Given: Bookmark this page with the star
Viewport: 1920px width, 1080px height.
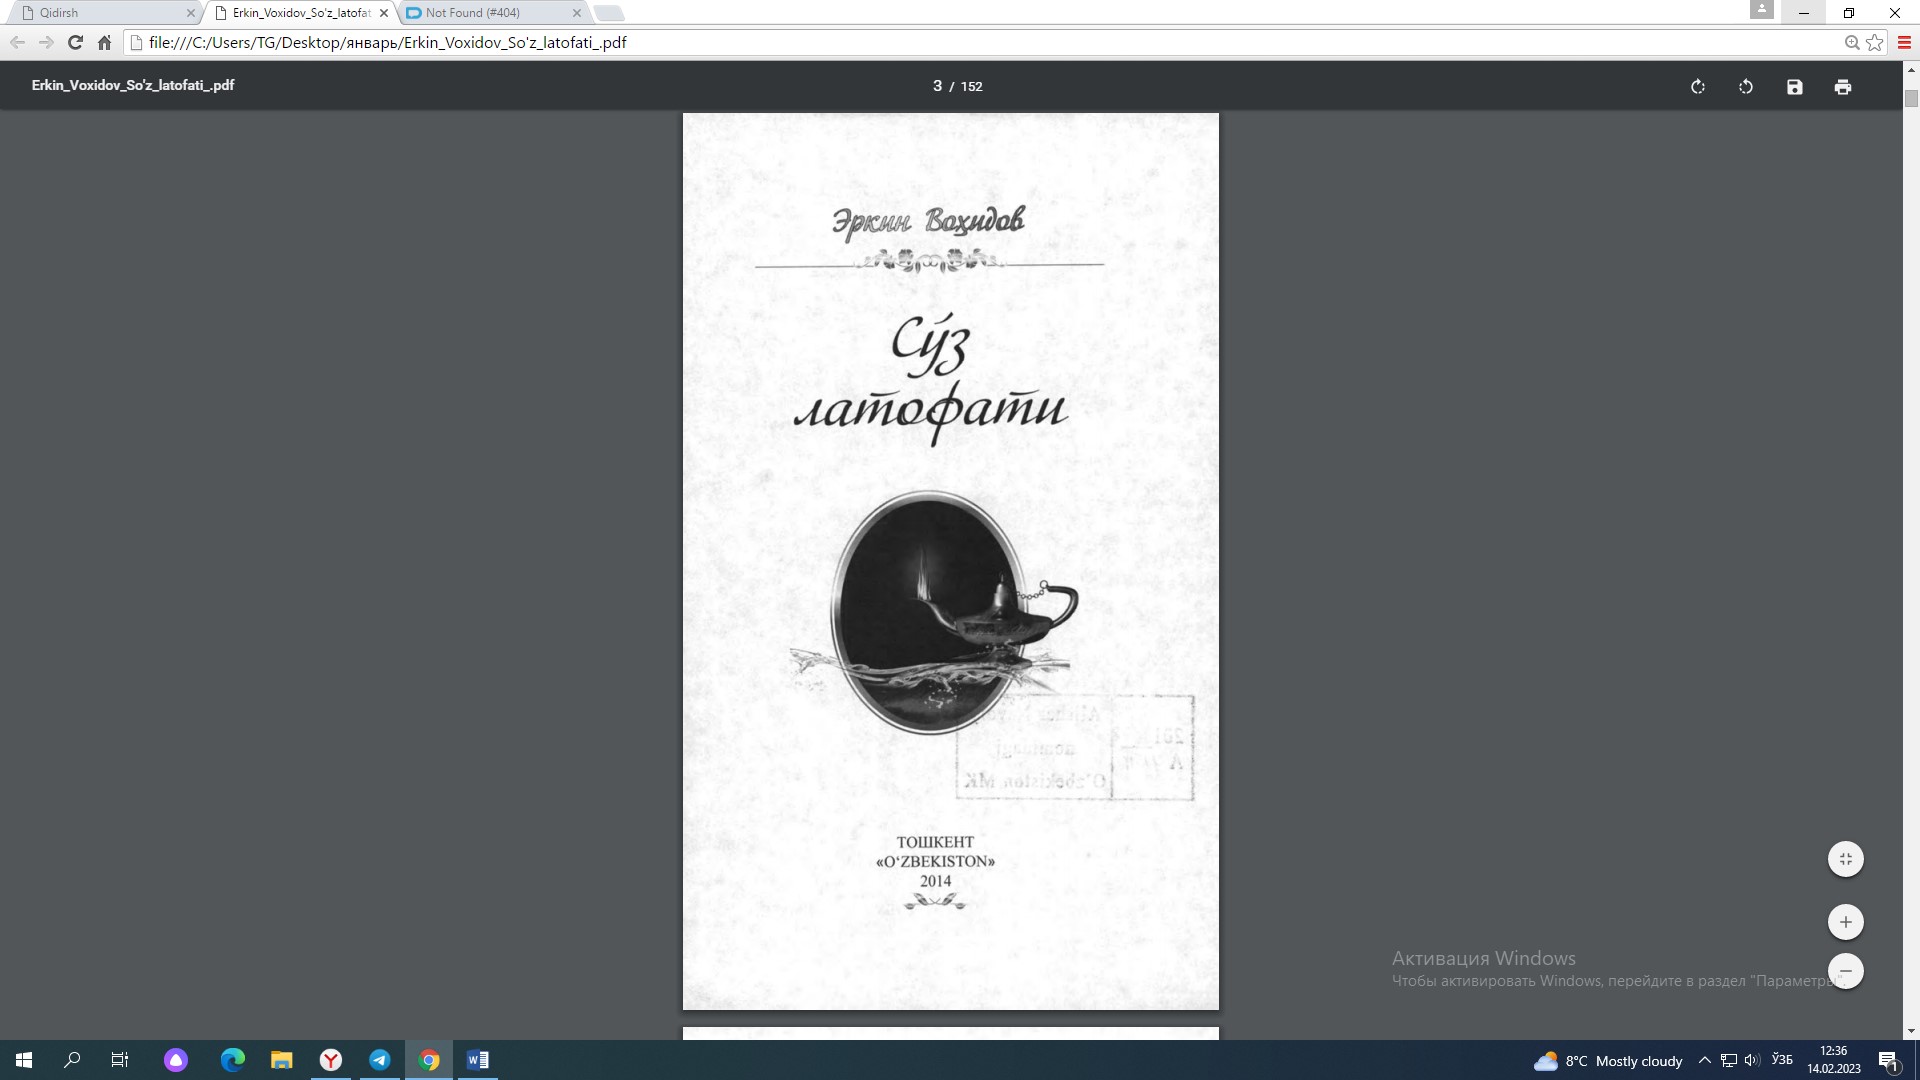Looking at the screenshot, I should click(1874, 43).
